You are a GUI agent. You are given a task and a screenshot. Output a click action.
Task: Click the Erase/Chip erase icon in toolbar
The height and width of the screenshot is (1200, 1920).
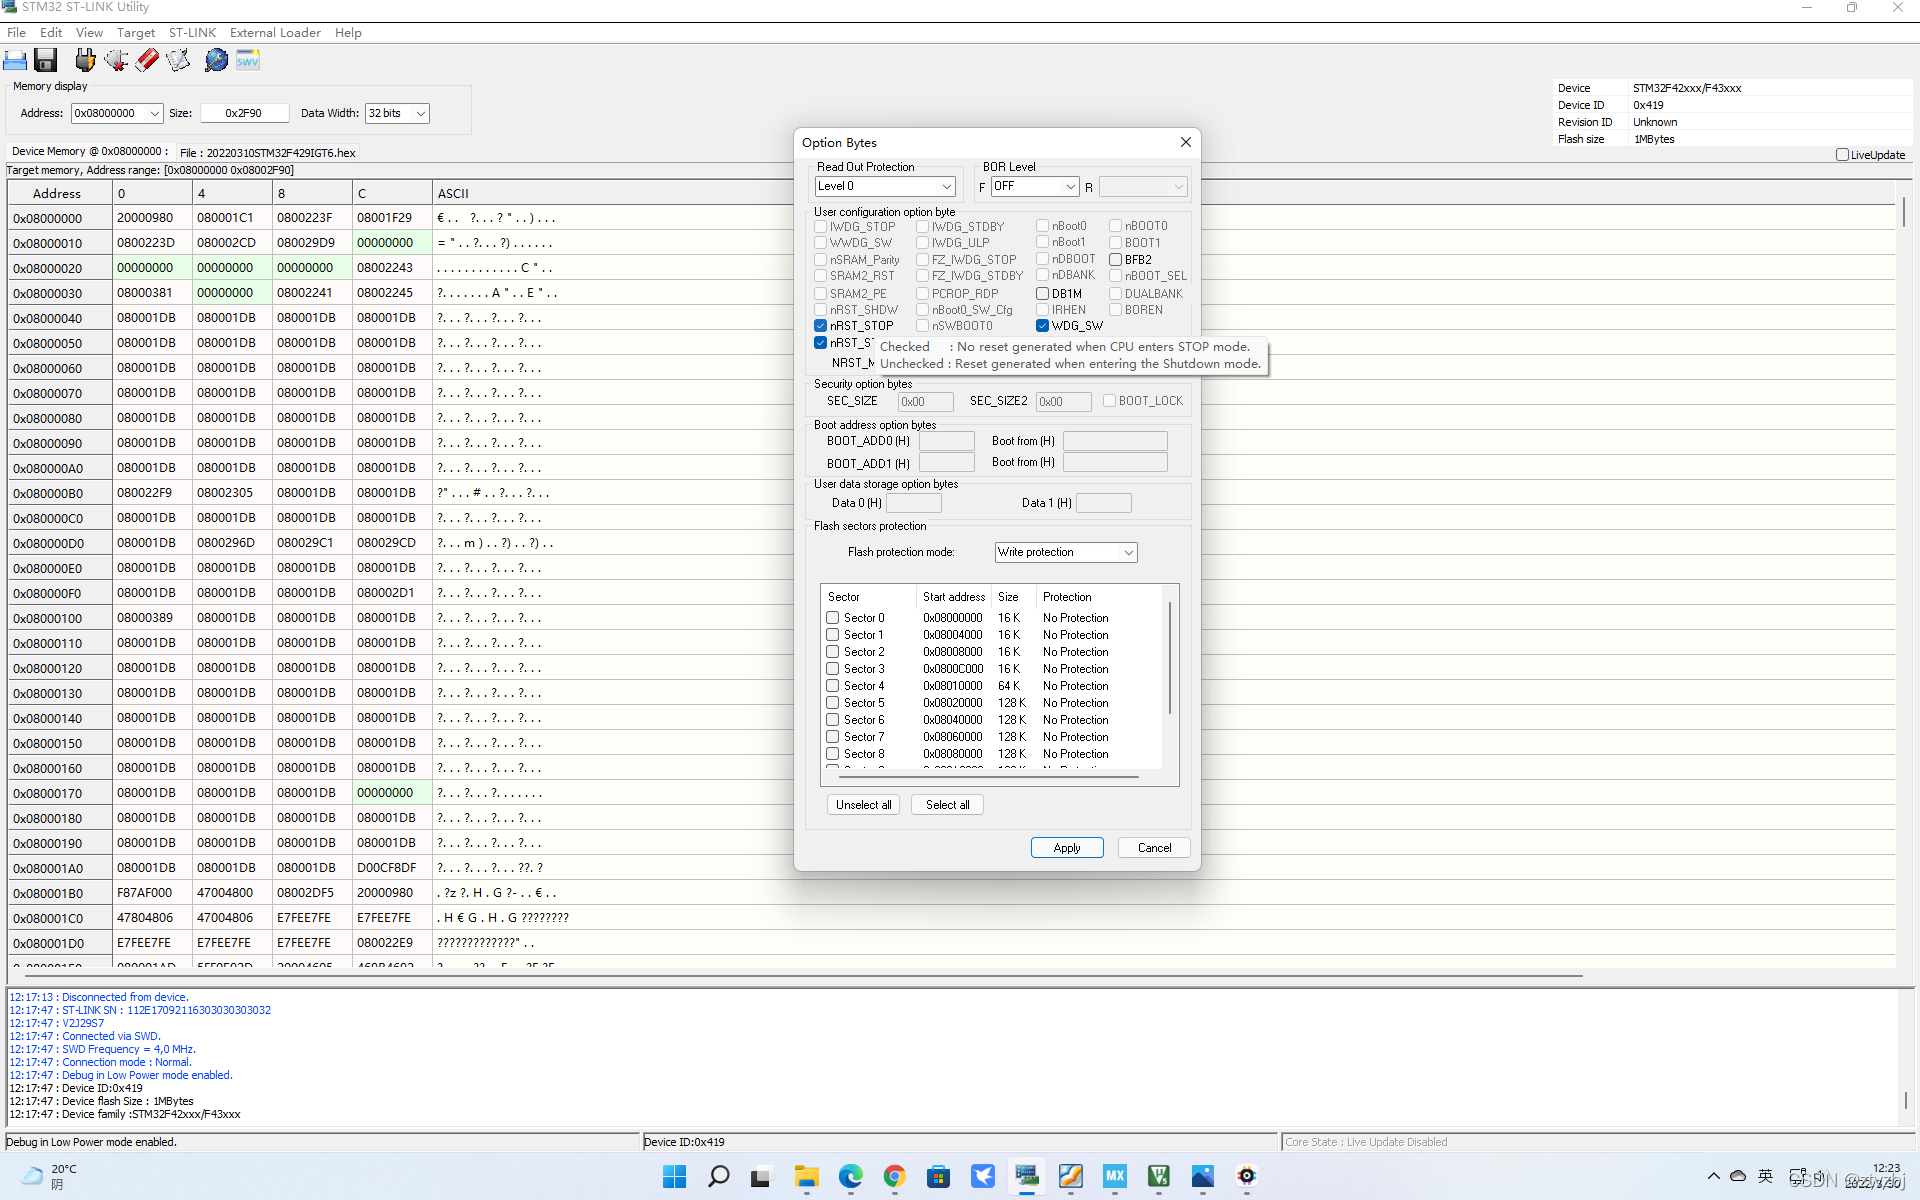point(148,59)
